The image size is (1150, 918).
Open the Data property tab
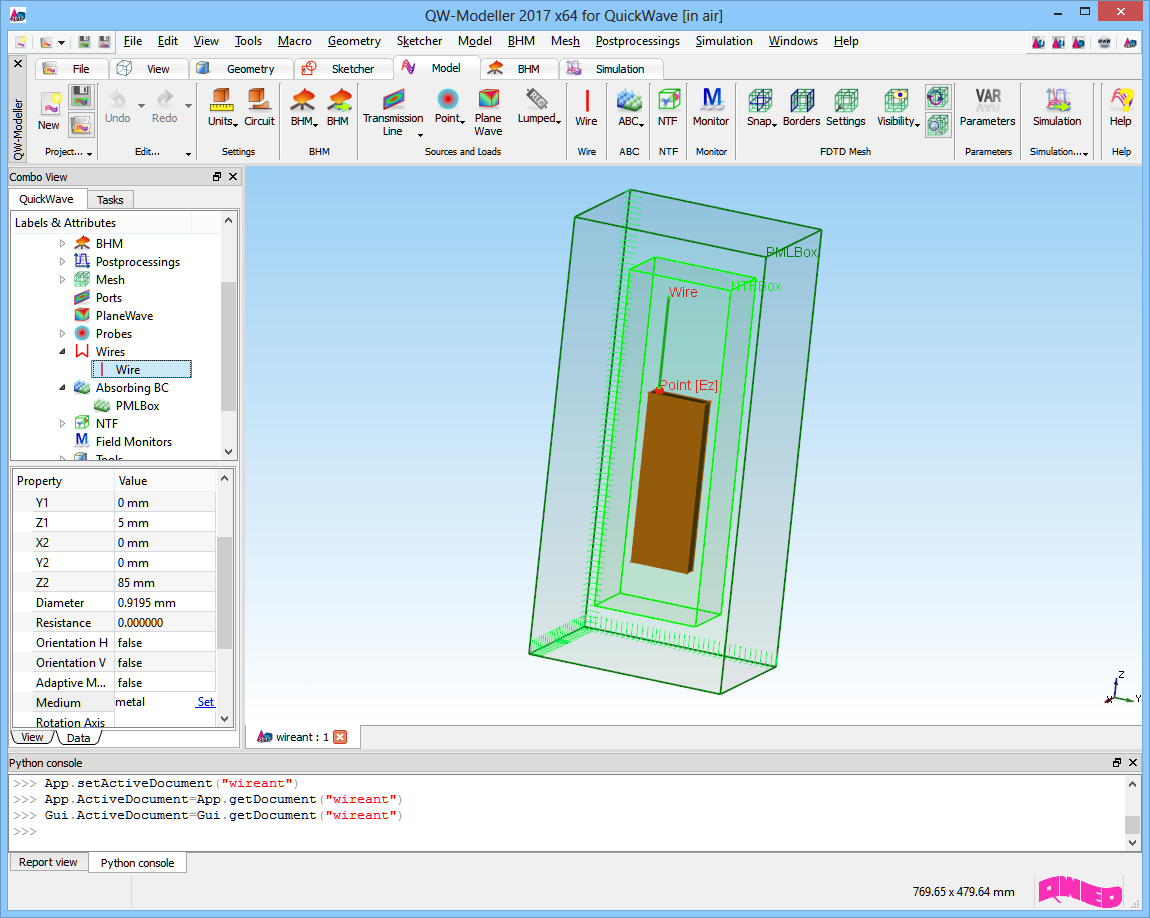[x=78, y=738]
